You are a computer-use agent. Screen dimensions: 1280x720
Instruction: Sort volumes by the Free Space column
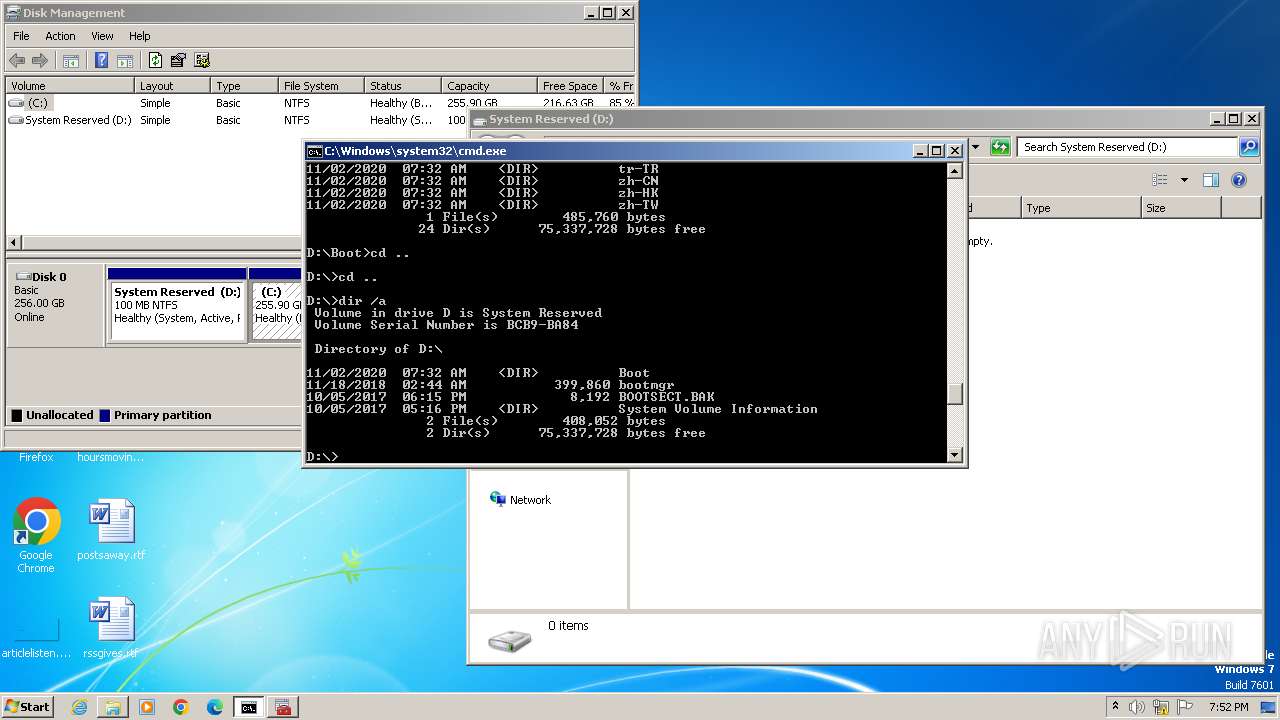point(570,86)
